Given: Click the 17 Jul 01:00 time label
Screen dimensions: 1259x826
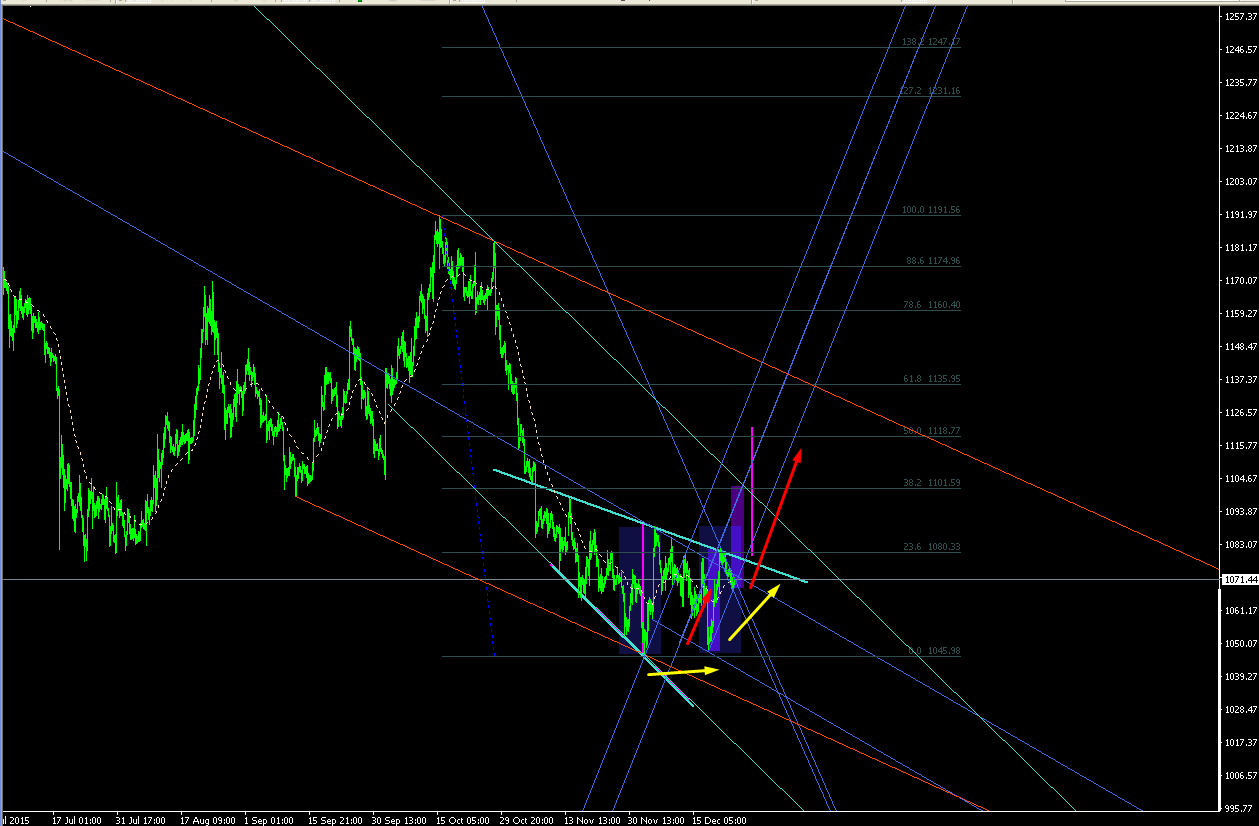Looking at the screenshot, I should click(77, 820).
